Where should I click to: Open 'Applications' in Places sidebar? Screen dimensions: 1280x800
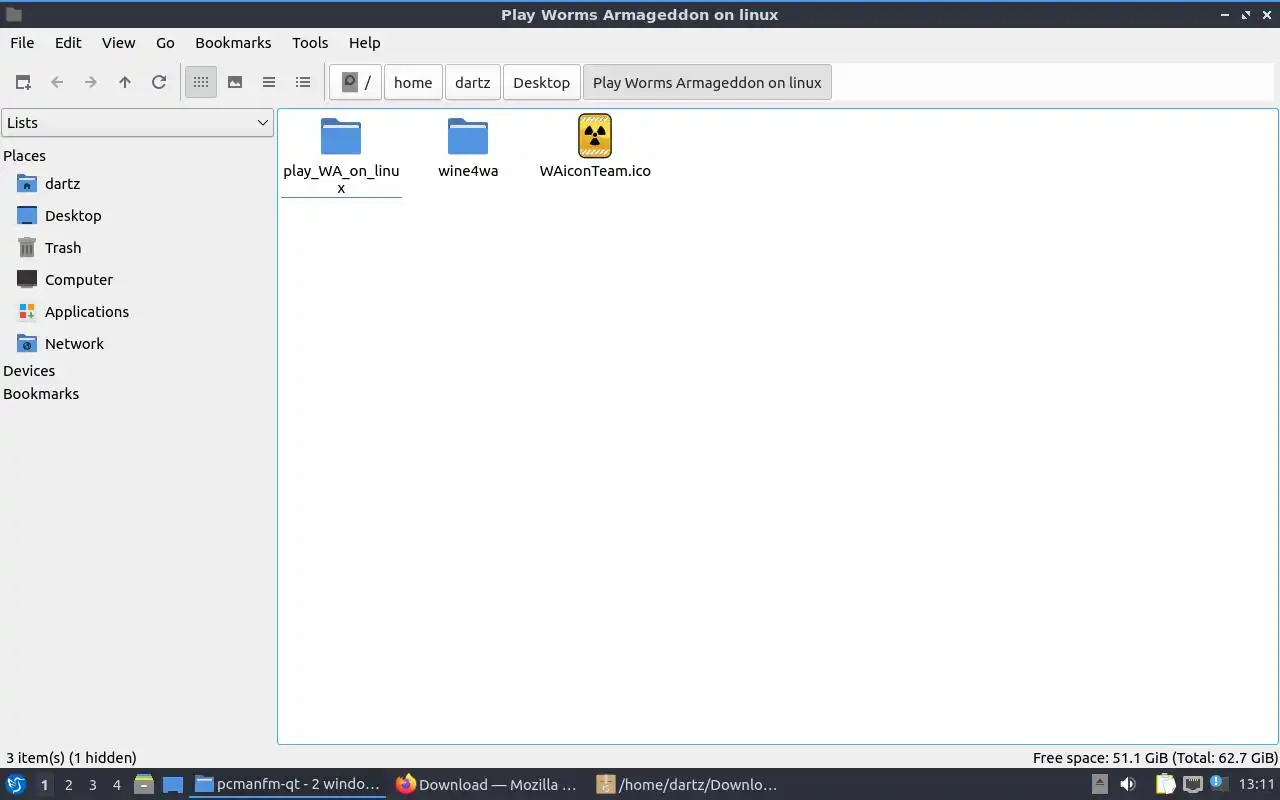point(87,312)
